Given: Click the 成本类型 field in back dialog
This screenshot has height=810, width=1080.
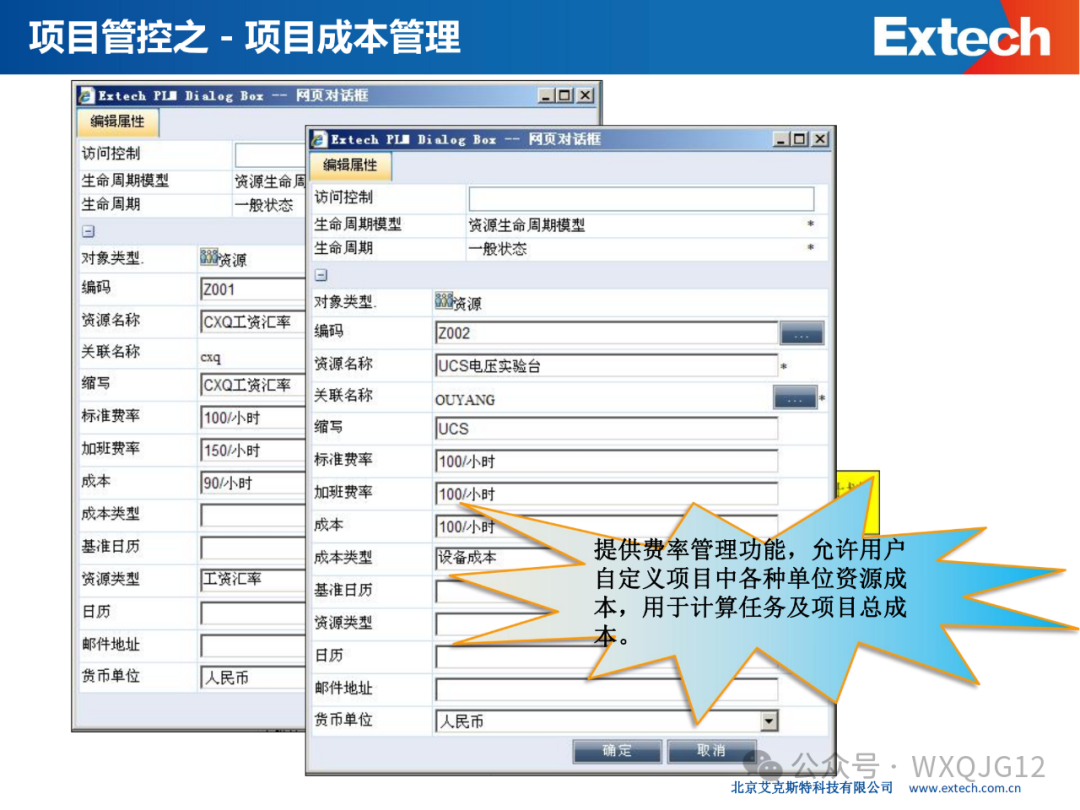Looking at the screenshot, I should coord(252,515).
